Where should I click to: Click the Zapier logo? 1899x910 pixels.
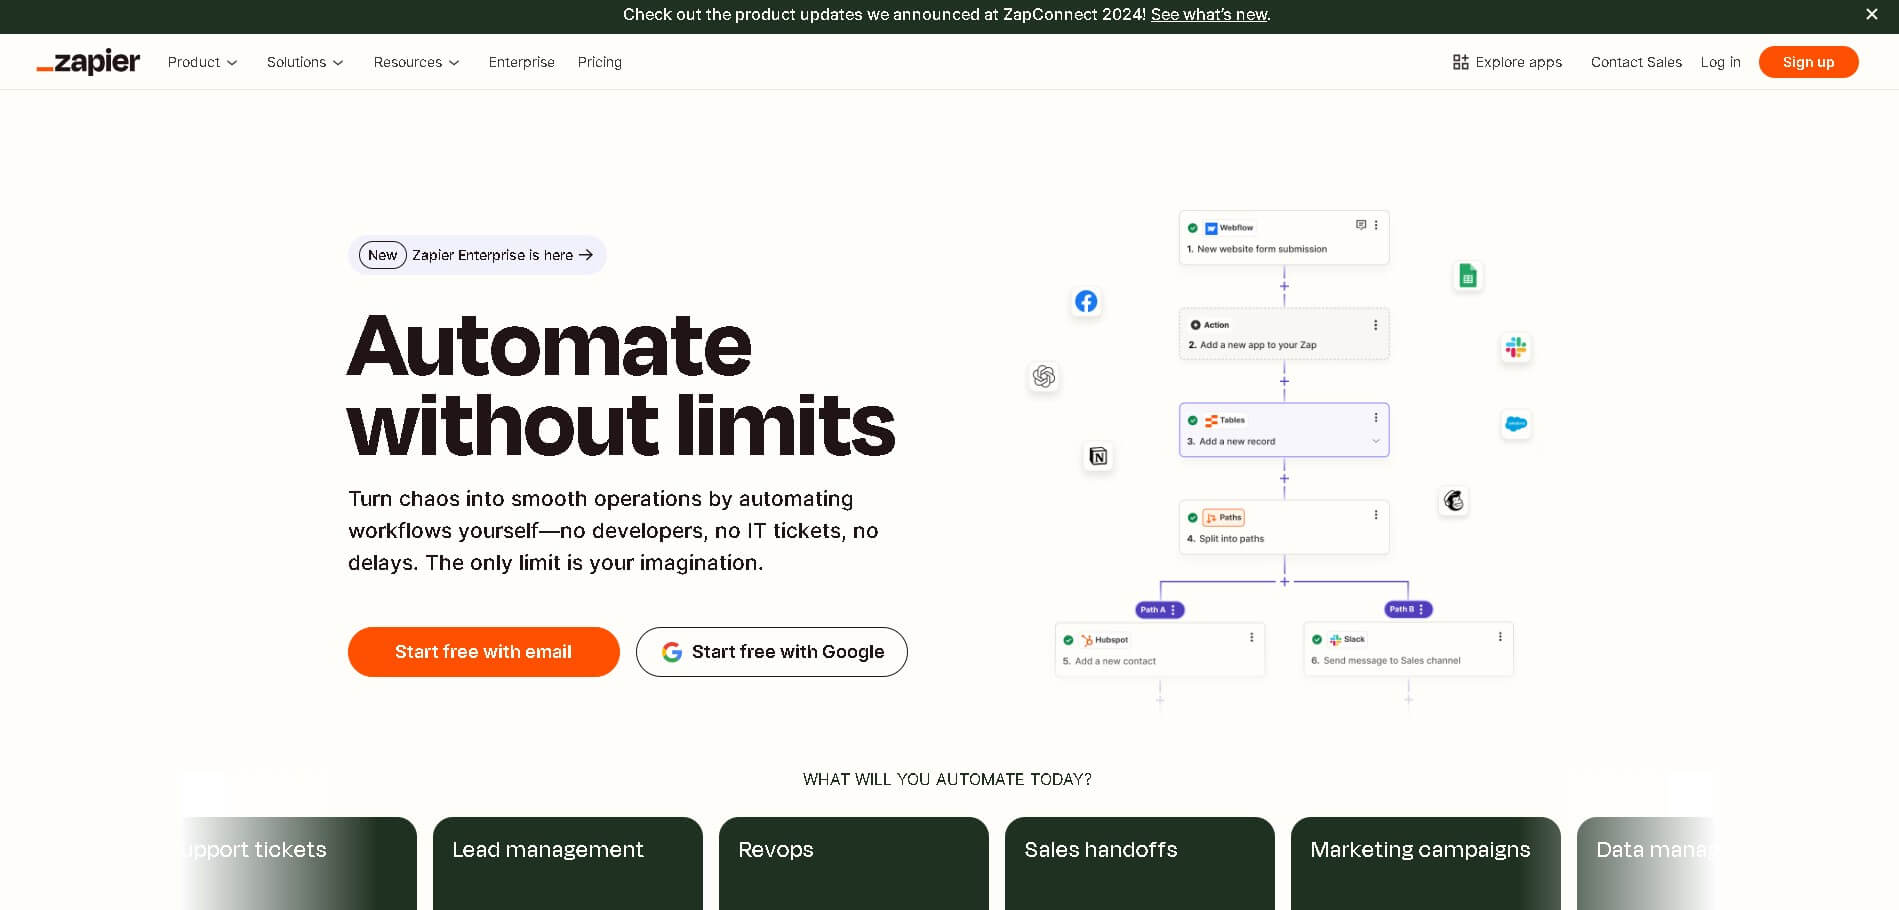pyautogui.click(x=88, y=62)
